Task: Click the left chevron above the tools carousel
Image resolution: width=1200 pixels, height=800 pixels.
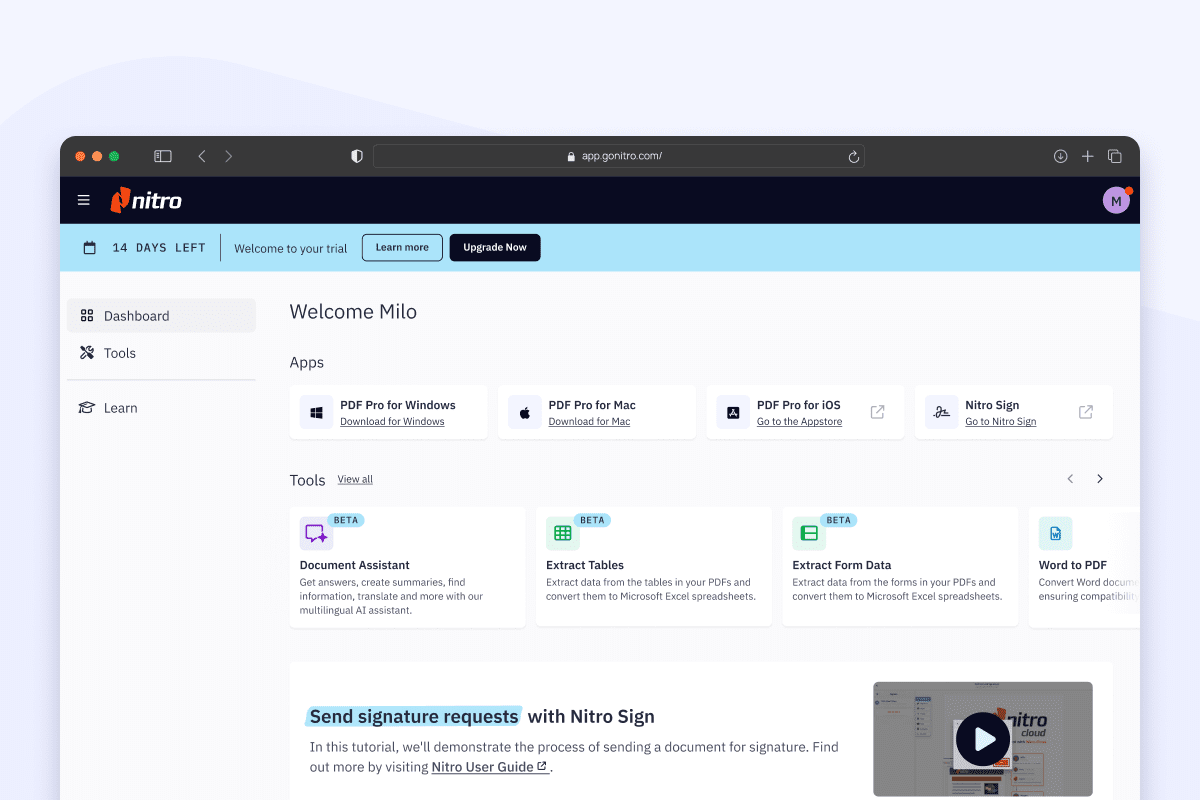Action: tap(1070, 479)
